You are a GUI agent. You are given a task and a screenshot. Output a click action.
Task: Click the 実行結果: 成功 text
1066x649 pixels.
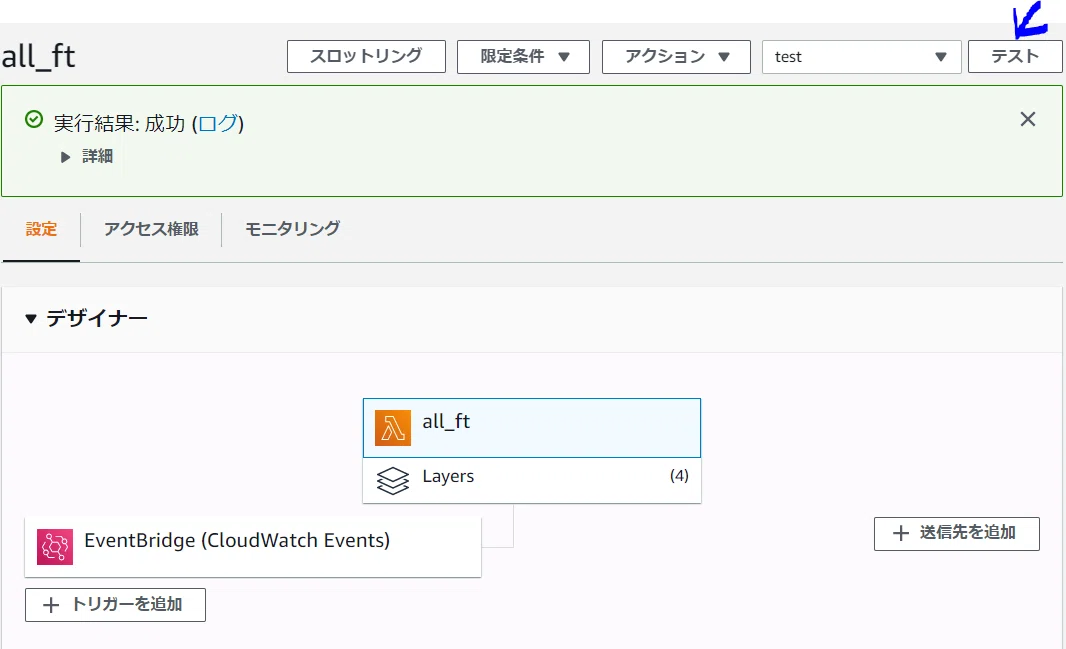pos(119,124)
